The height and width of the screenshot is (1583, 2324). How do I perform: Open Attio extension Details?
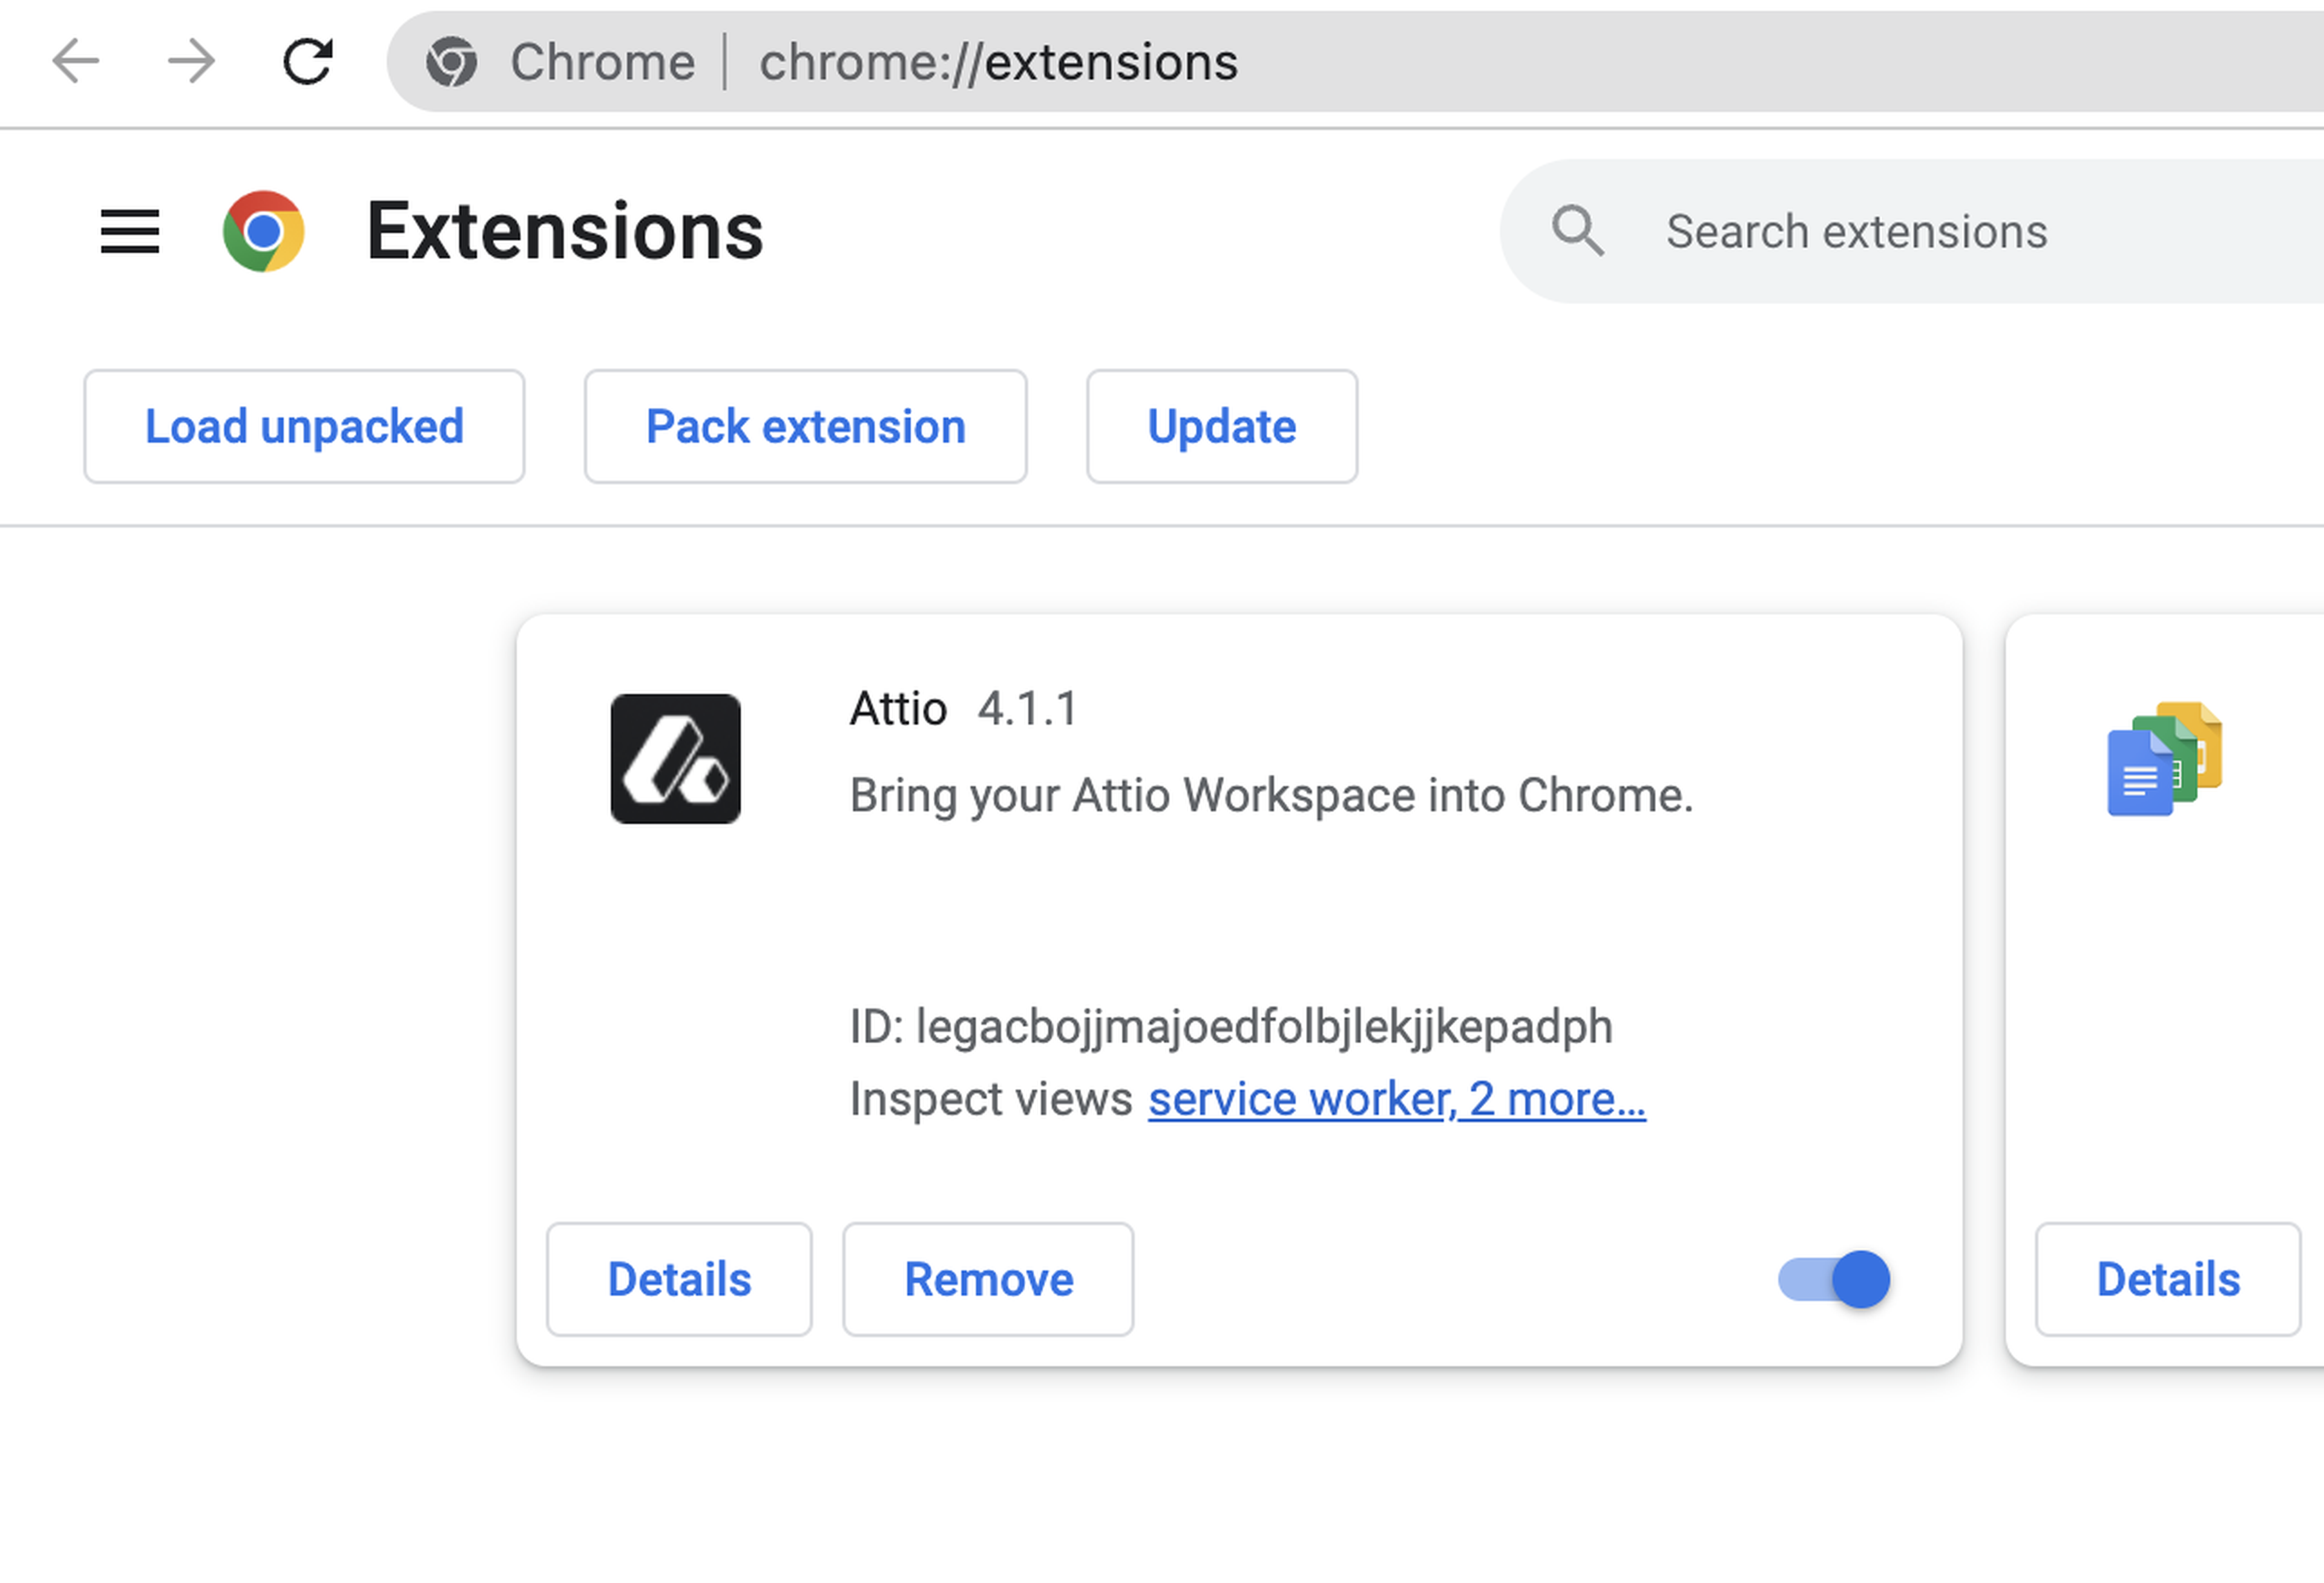pos(679,1279)
